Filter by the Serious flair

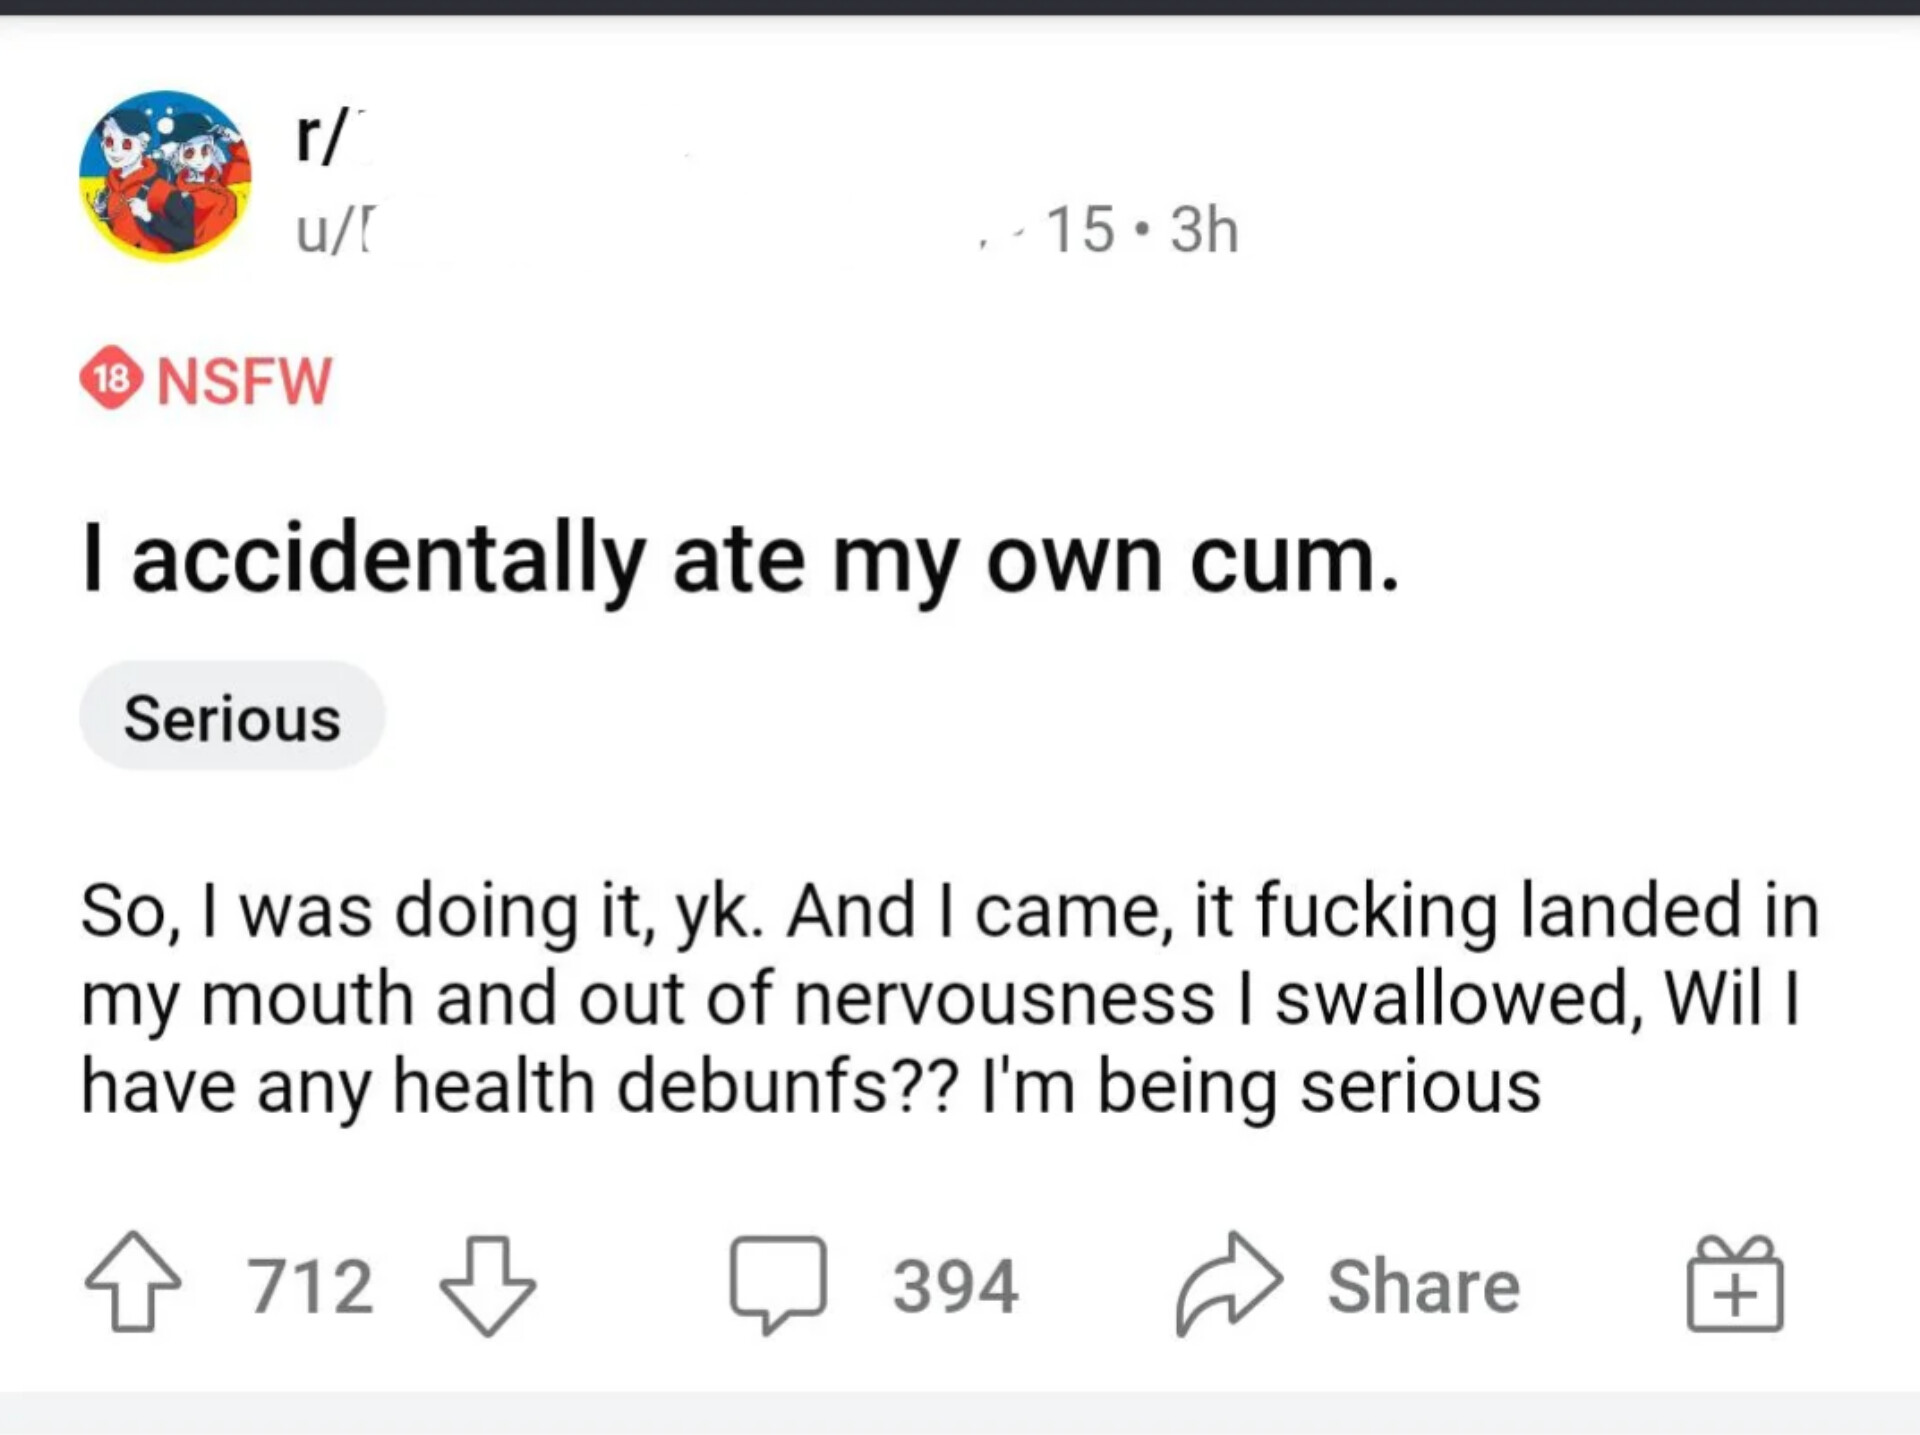coord(232,717)
